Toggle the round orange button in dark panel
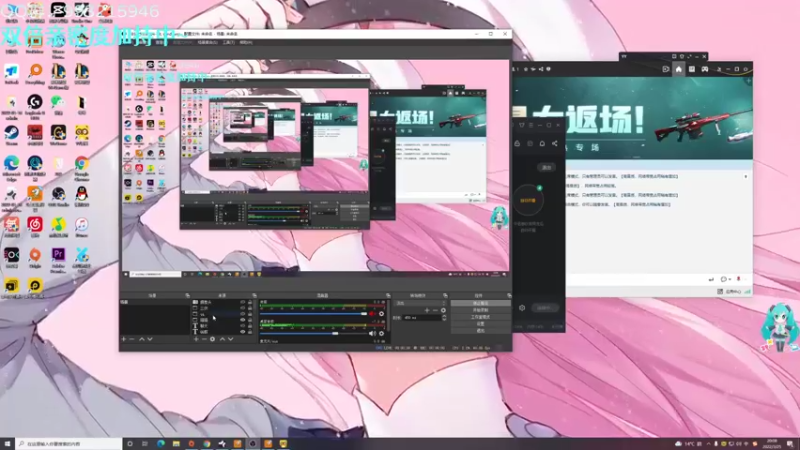 pos(528,200)
